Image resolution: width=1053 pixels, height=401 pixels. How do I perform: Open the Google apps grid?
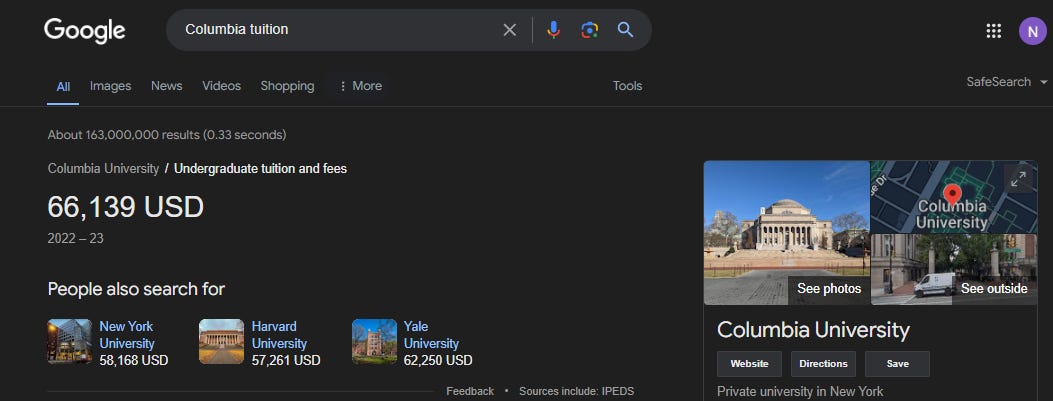[x=993, y=30]
